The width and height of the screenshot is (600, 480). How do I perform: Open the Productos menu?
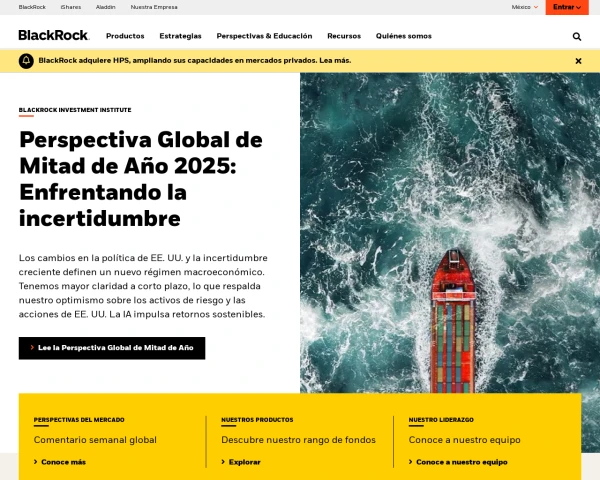click(x=125, y=36)
